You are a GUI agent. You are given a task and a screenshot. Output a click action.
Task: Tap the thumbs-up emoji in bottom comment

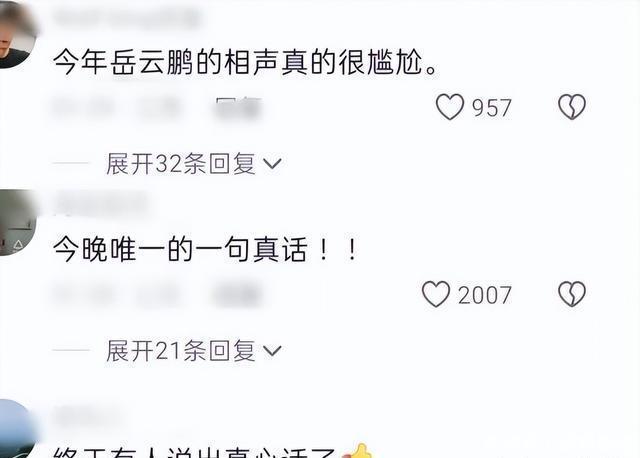click(358, 451)
